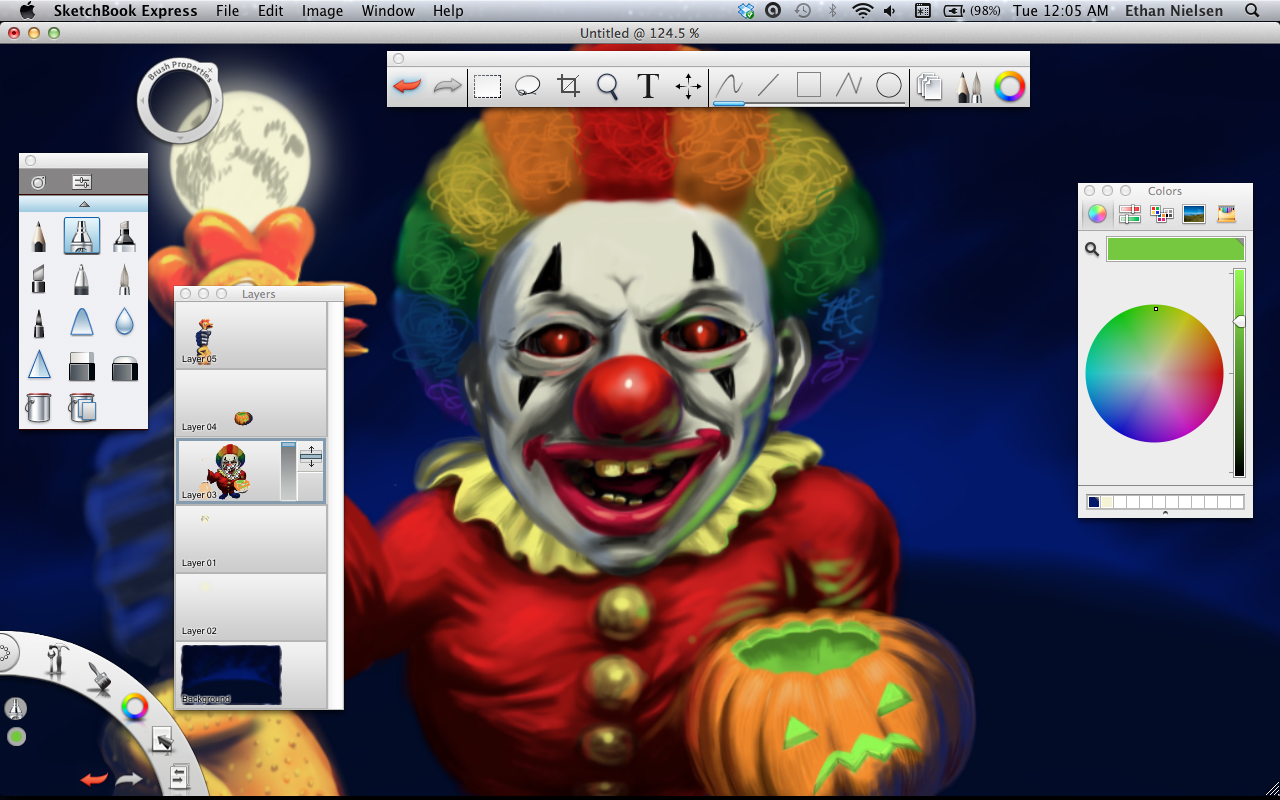Open the Layers window toggle icon

click(930, 87)
